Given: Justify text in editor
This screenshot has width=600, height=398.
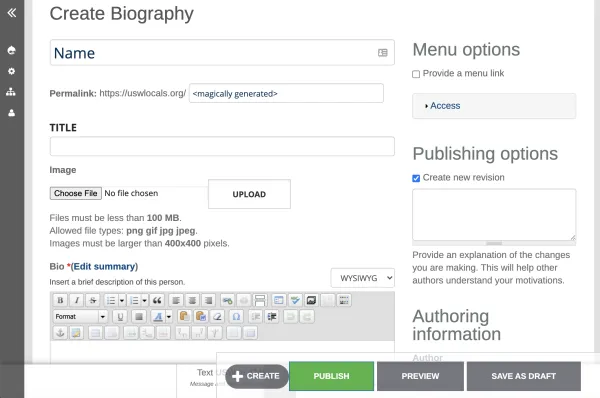Looking at the screenshot, I should 139,316.
